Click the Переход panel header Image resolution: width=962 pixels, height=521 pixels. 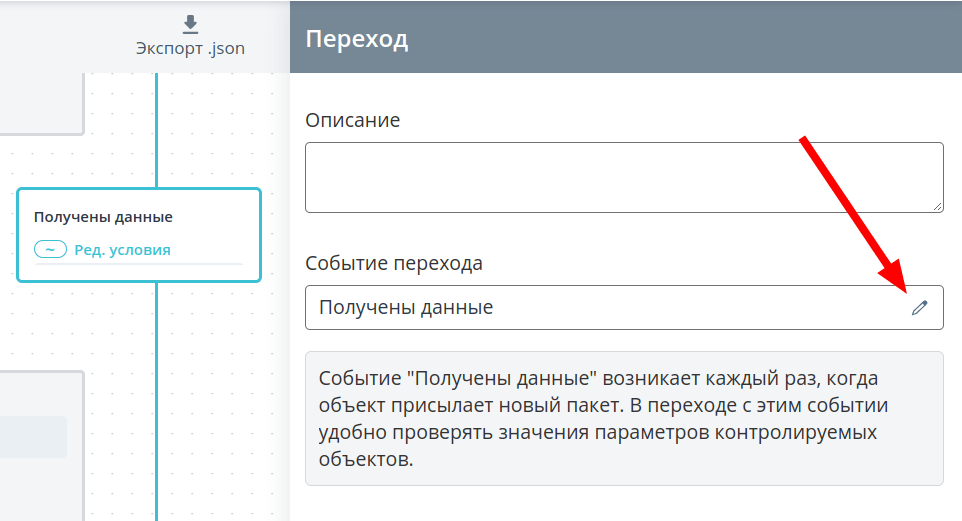coord(626,37)
